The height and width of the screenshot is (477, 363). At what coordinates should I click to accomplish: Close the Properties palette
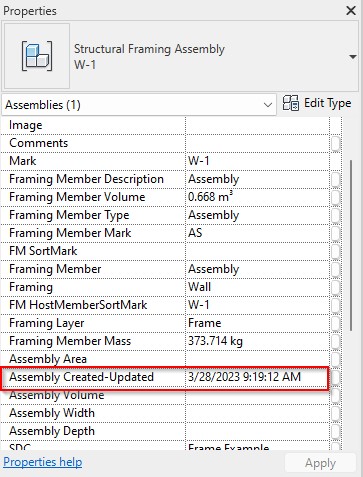(x=351, y=11)
